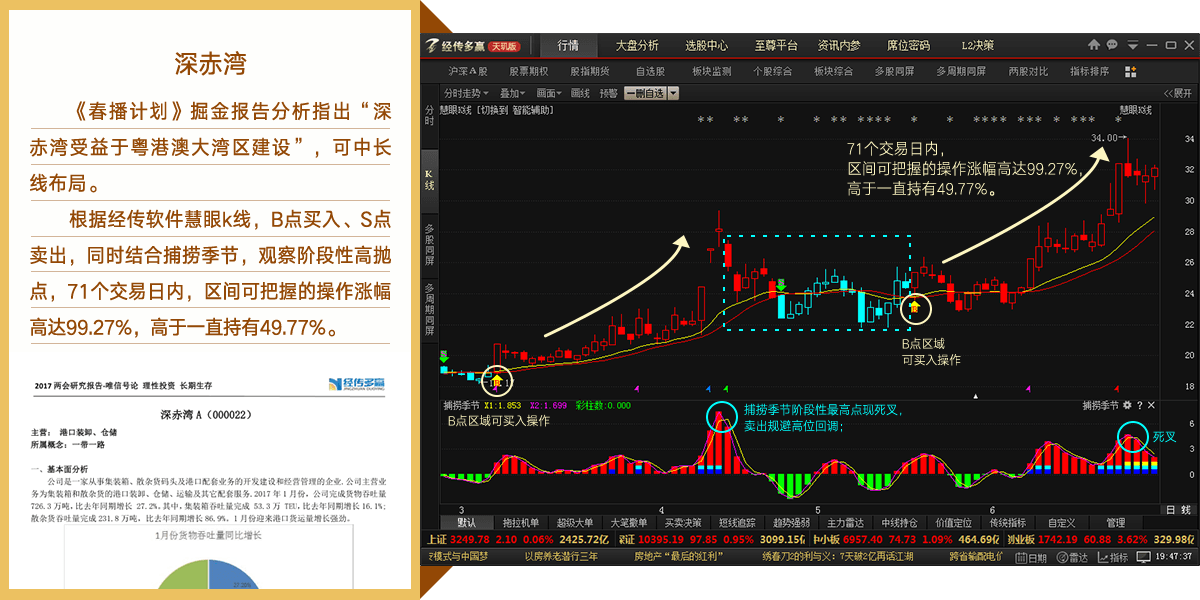Click <<展开 to expand side panel
Image resolution: width=1200 pixels, height=600 pixels.
[x=1177, y=93]
